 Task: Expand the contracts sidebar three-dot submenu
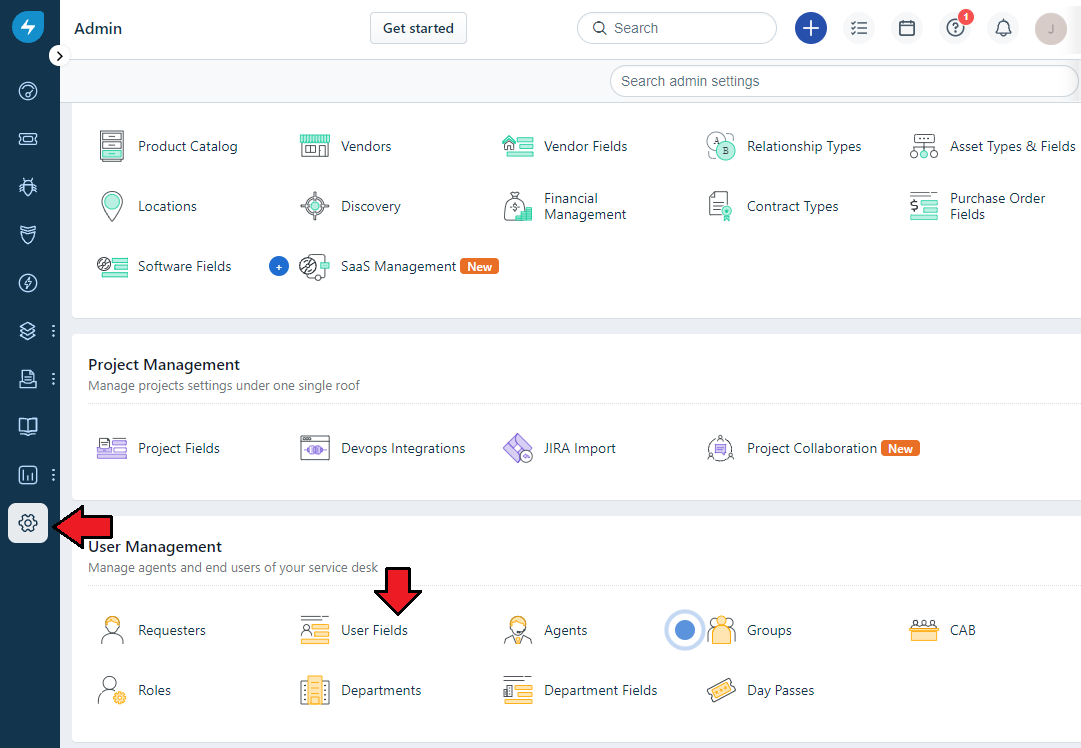point(53,378)
